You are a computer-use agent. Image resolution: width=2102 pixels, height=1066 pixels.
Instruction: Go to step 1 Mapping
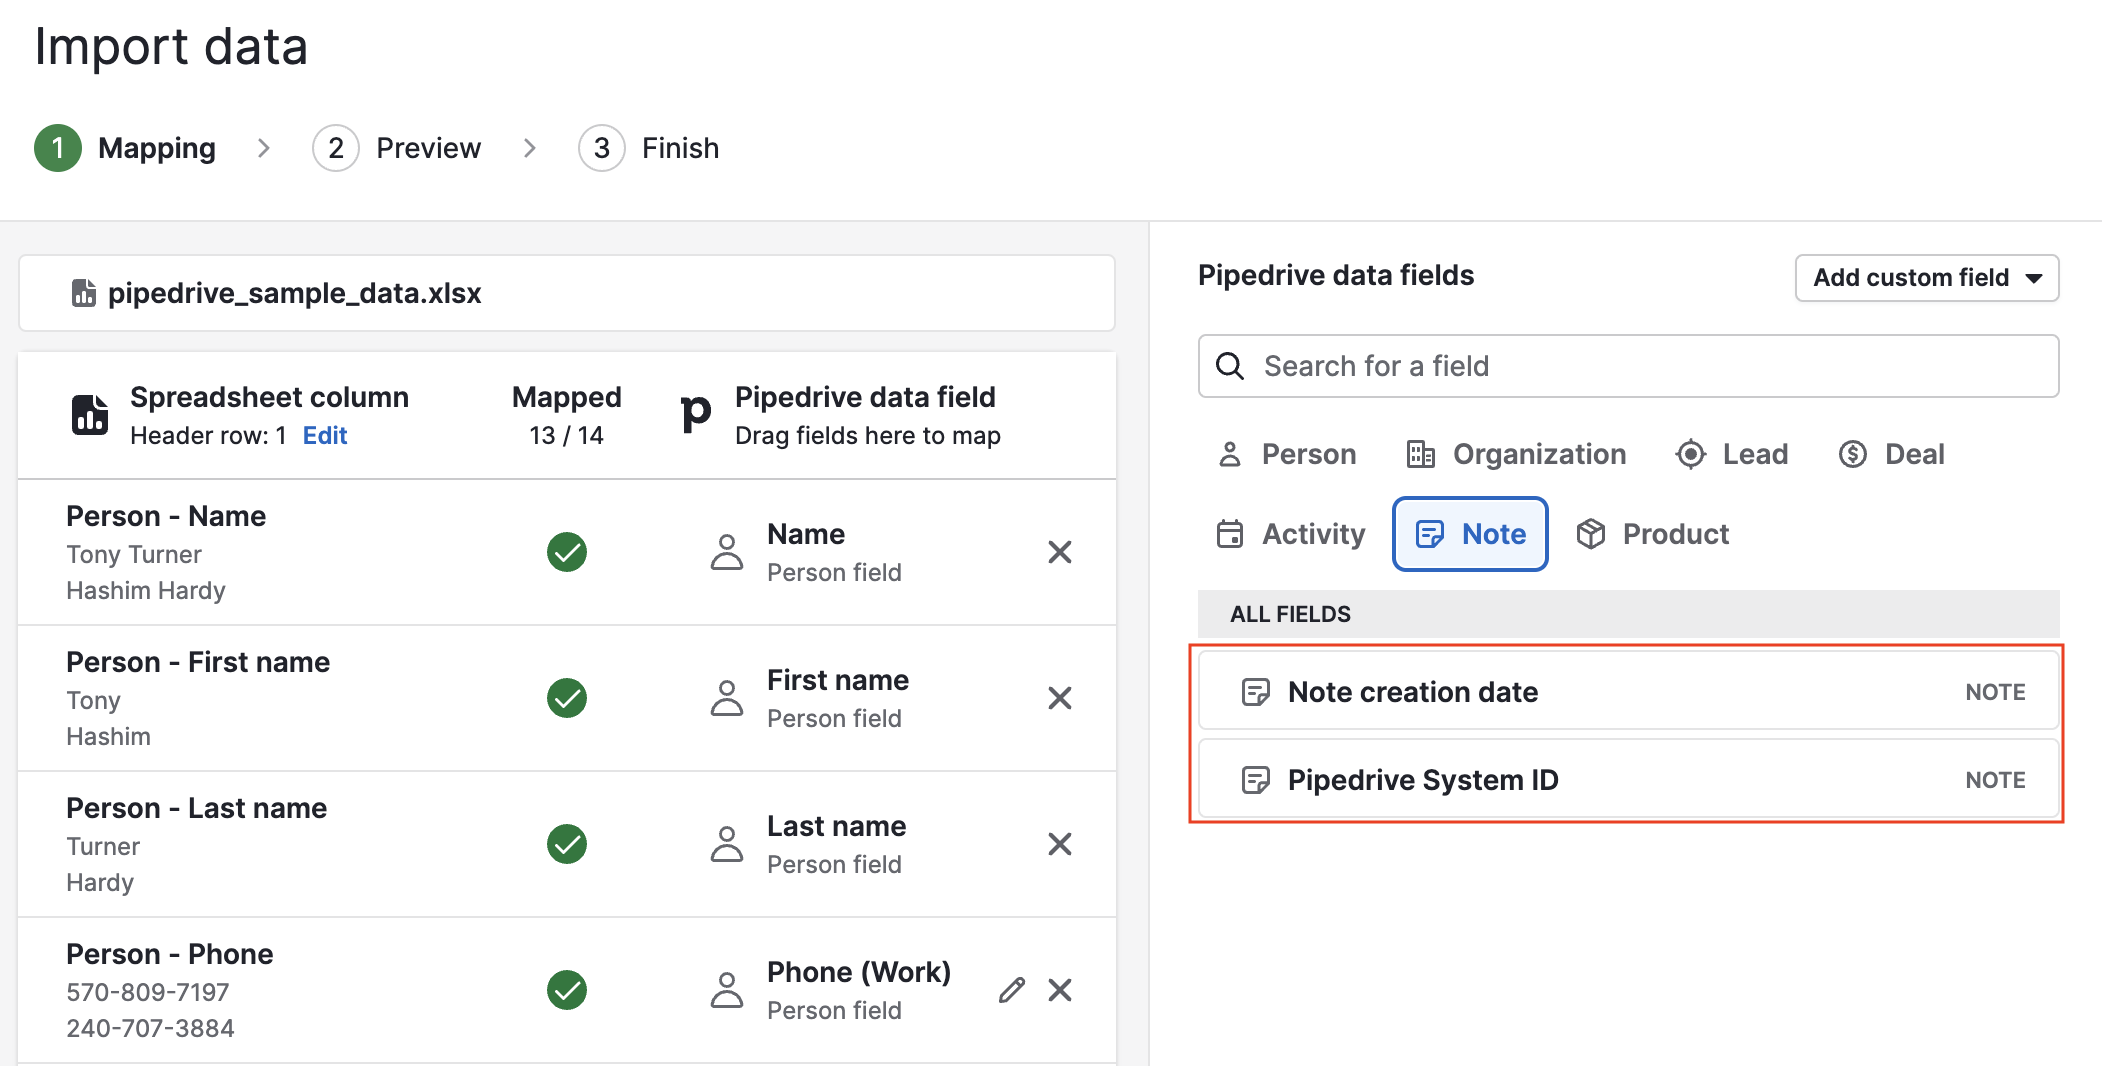click(125, 148)
